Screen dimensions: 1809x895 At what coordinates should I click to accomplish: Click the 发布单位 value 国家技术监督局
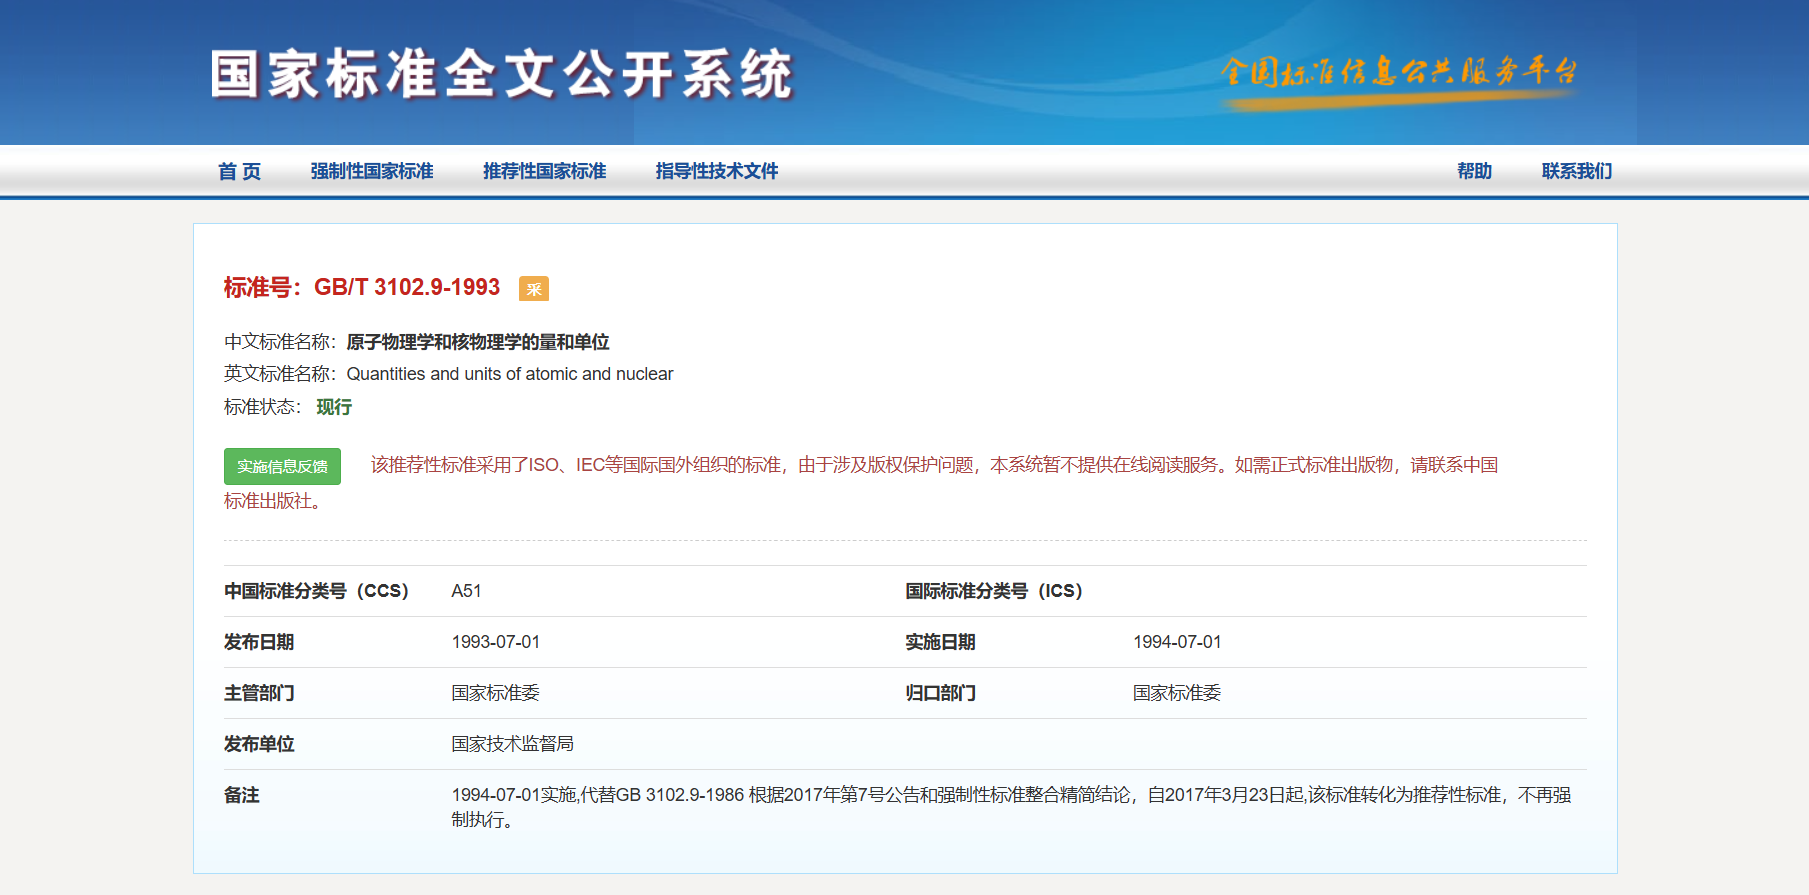(512, 744)
